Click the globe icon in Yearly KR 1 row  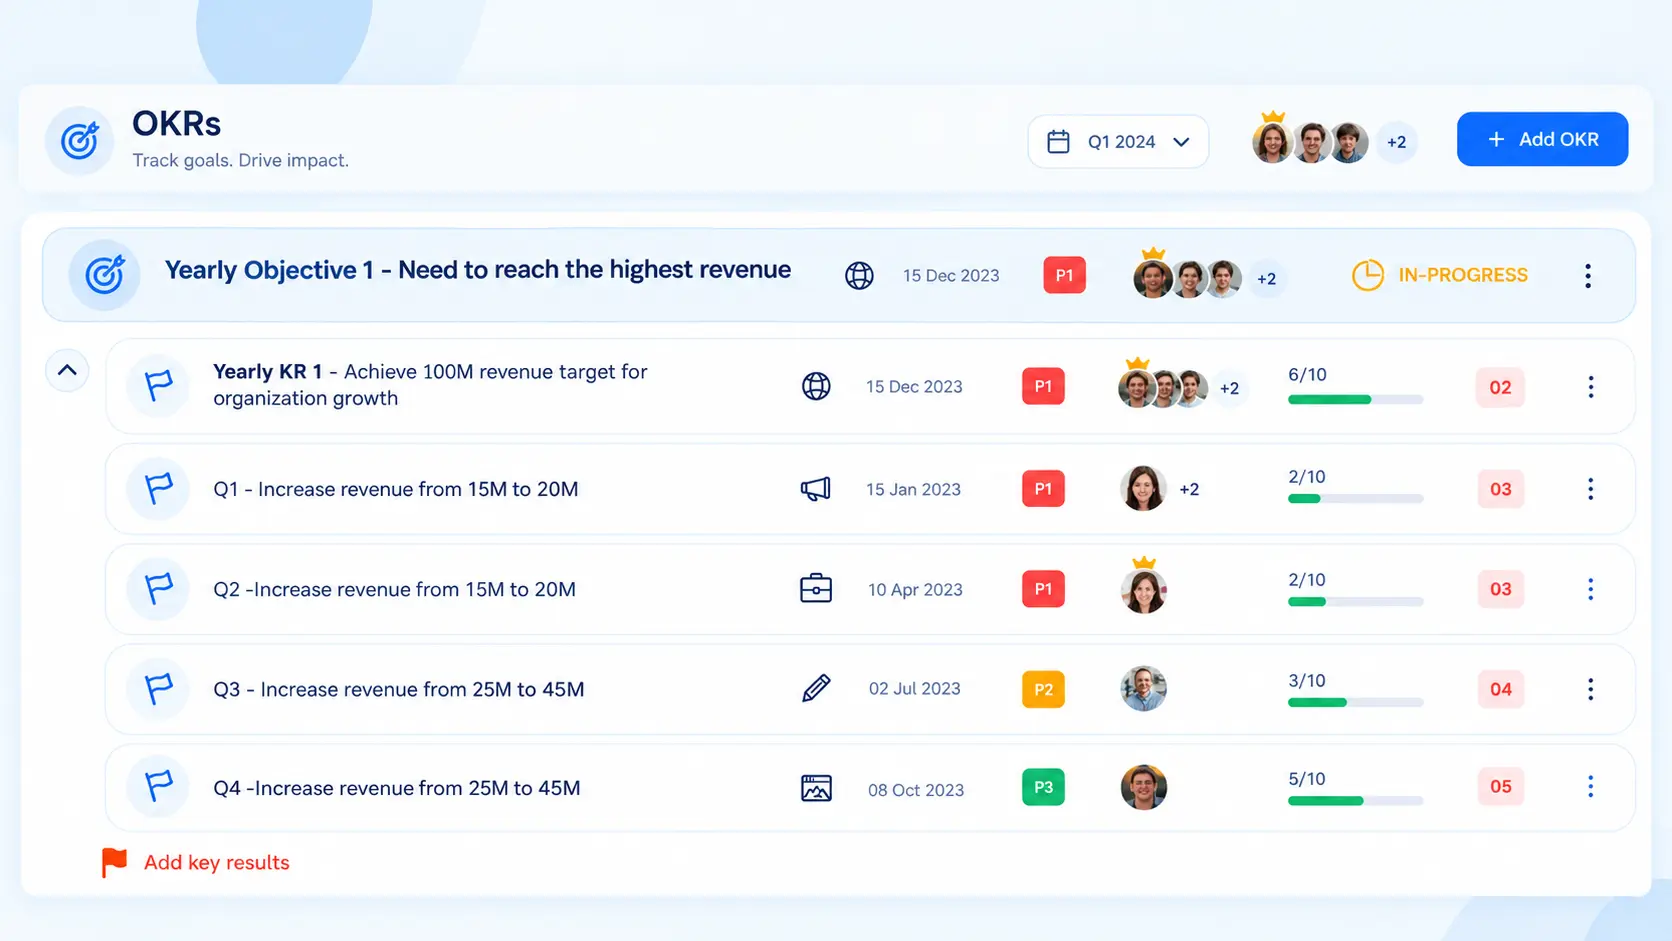[816, 386]
